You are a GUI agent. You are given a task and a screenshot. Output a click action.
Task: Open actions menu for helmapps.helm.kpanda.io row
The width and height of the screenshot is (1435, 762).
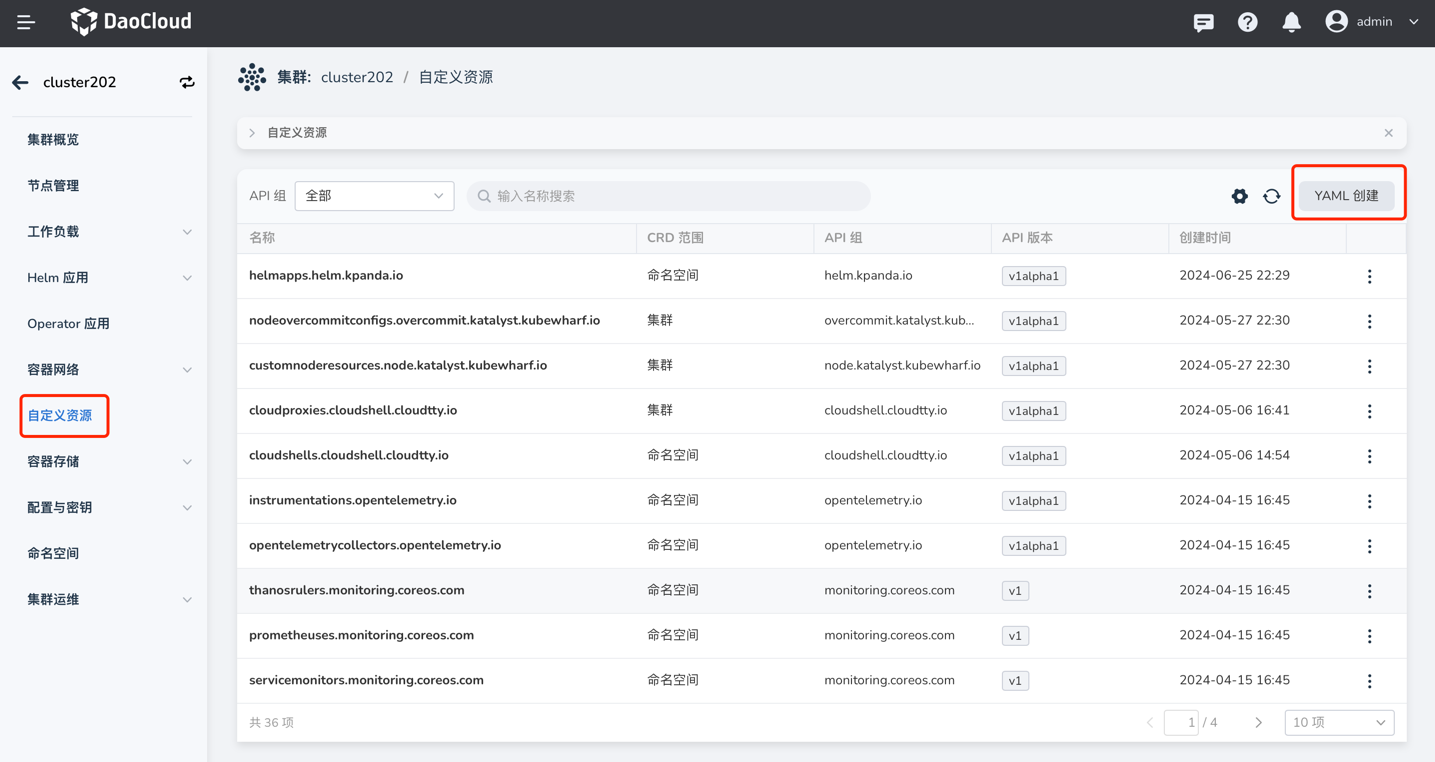pos(1369,277)
